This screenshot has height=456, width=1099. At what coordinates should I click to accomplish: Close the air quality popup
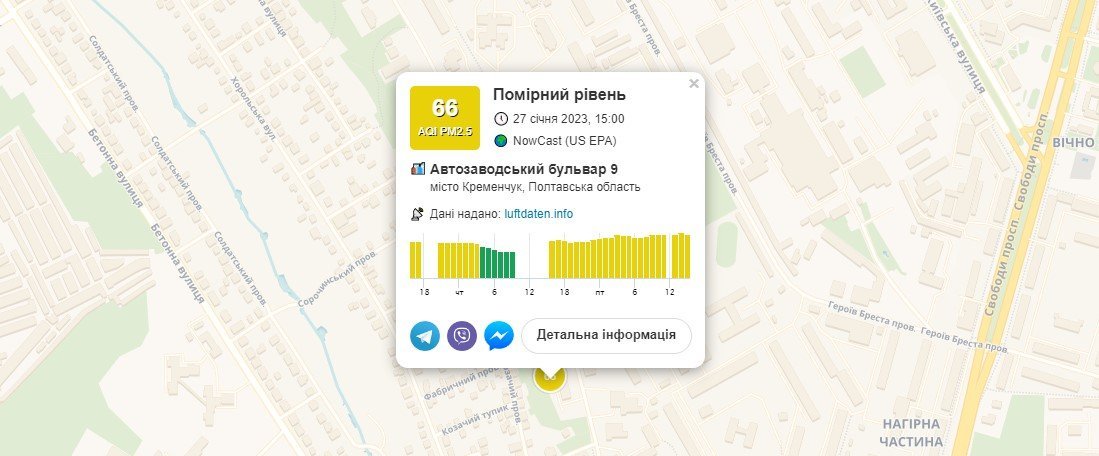coord(694,84)
